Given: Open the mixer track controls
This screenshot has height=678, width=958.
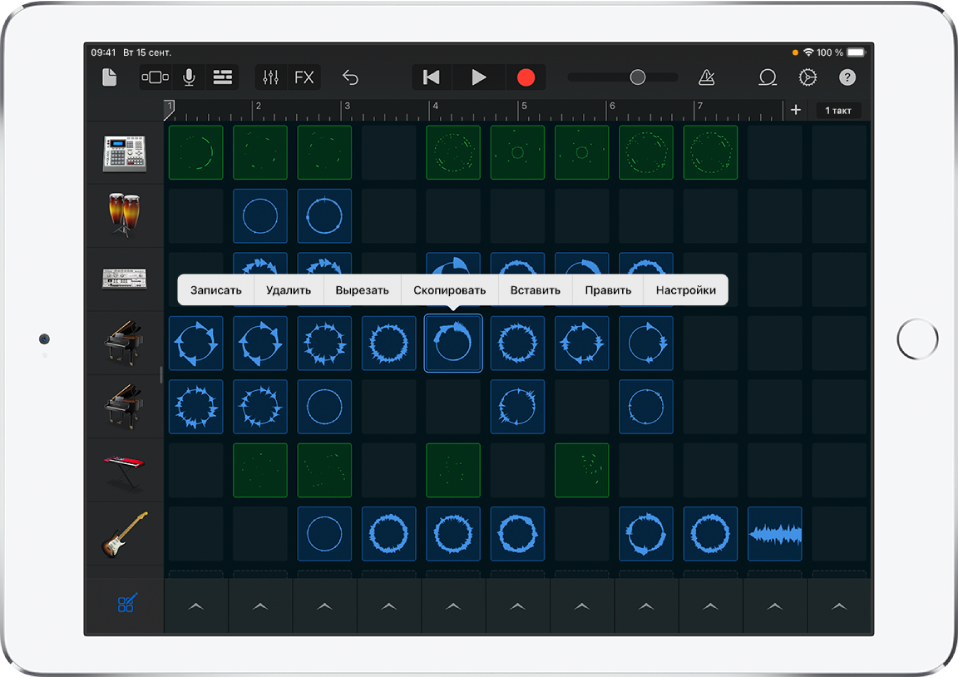Looking at the screenshot, I should click(x=270, y=78).
